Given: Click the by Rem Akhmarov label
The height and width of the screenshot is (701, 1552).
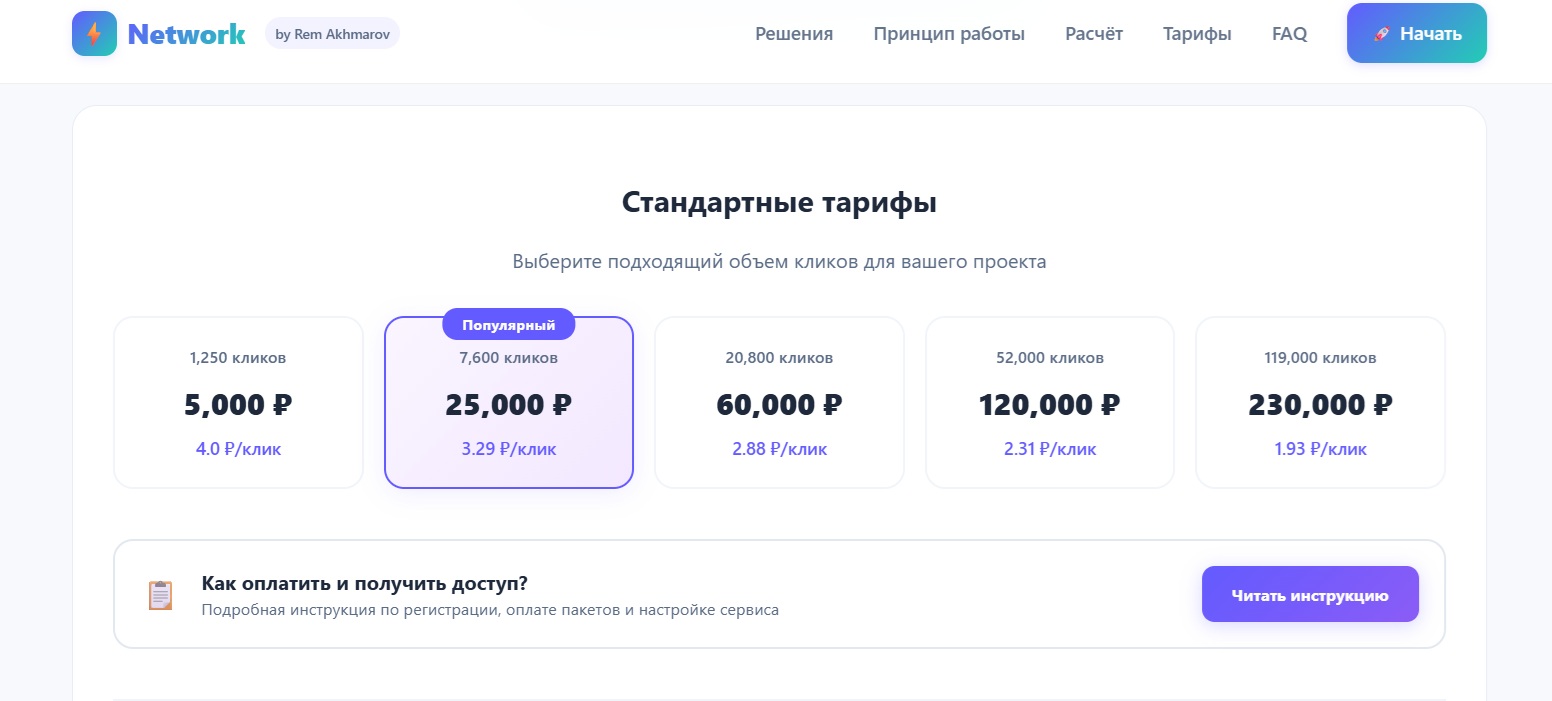Looking at the screenshot, I should point(332,34).
